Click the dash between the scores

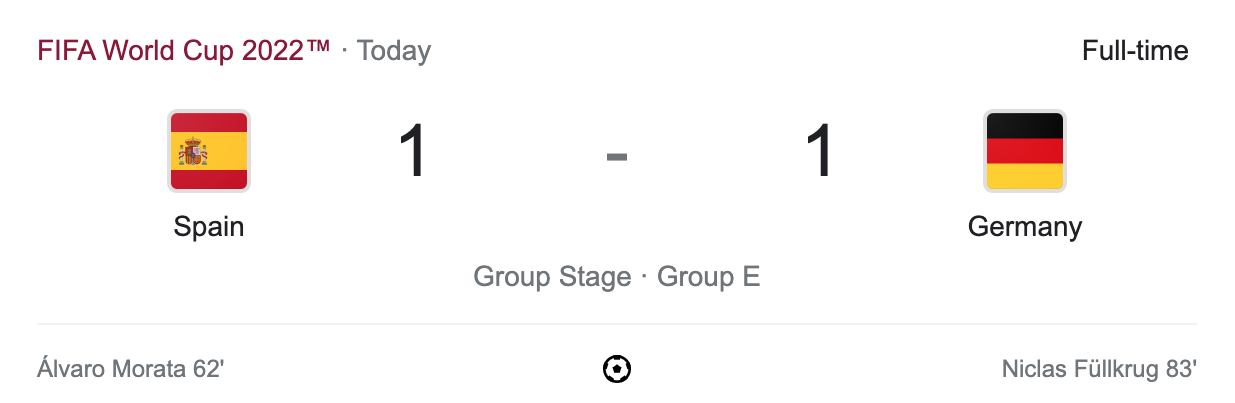[617, 155]
